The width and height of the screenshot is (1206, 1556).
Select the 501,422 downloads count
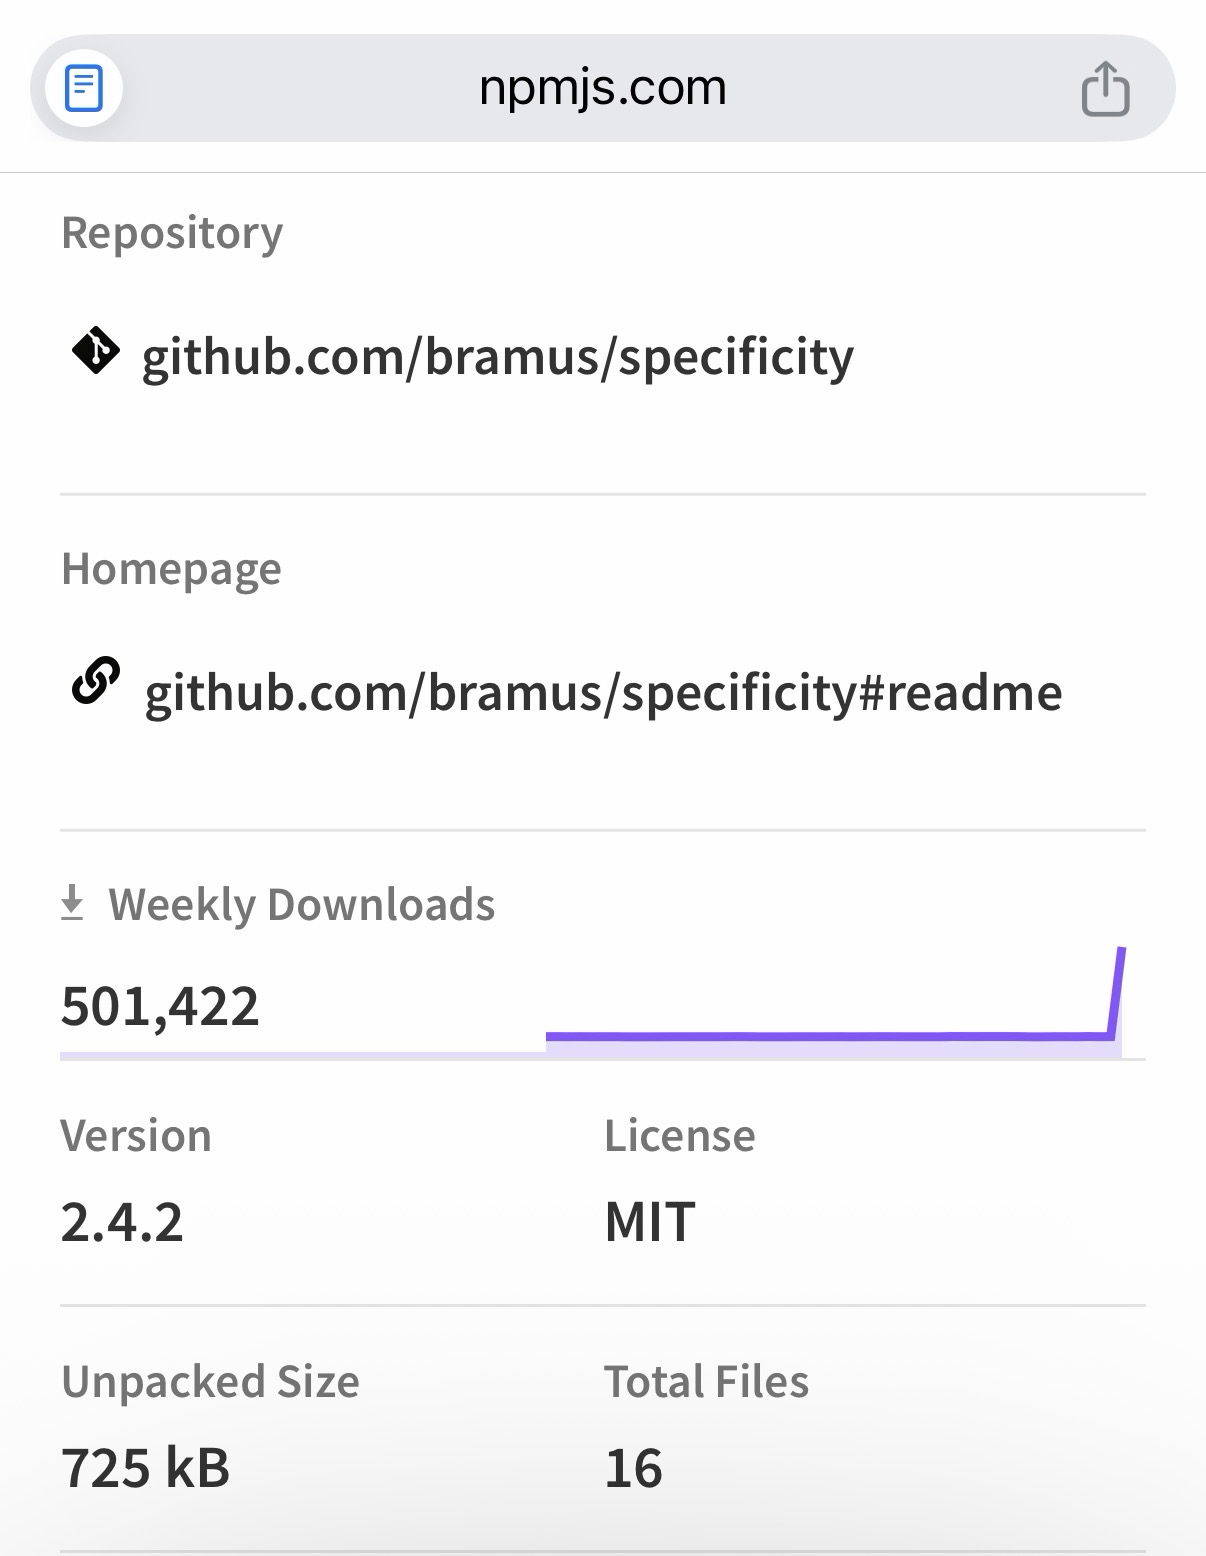[x=160, y=1006]
